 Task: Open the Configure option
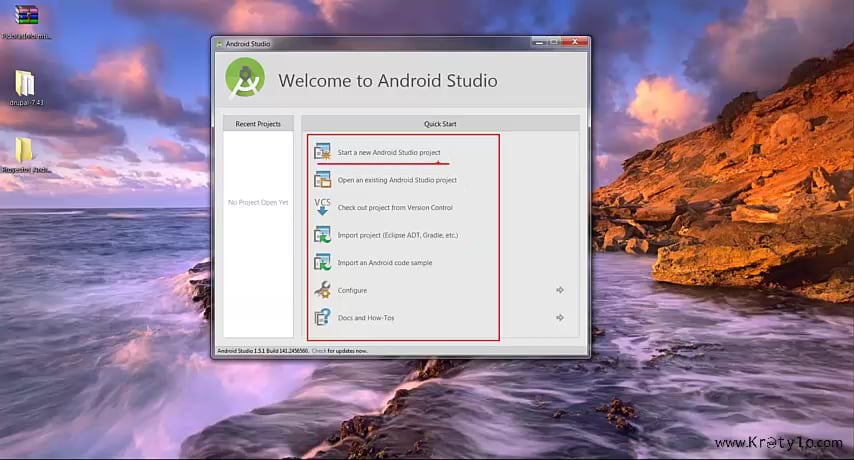352,290
